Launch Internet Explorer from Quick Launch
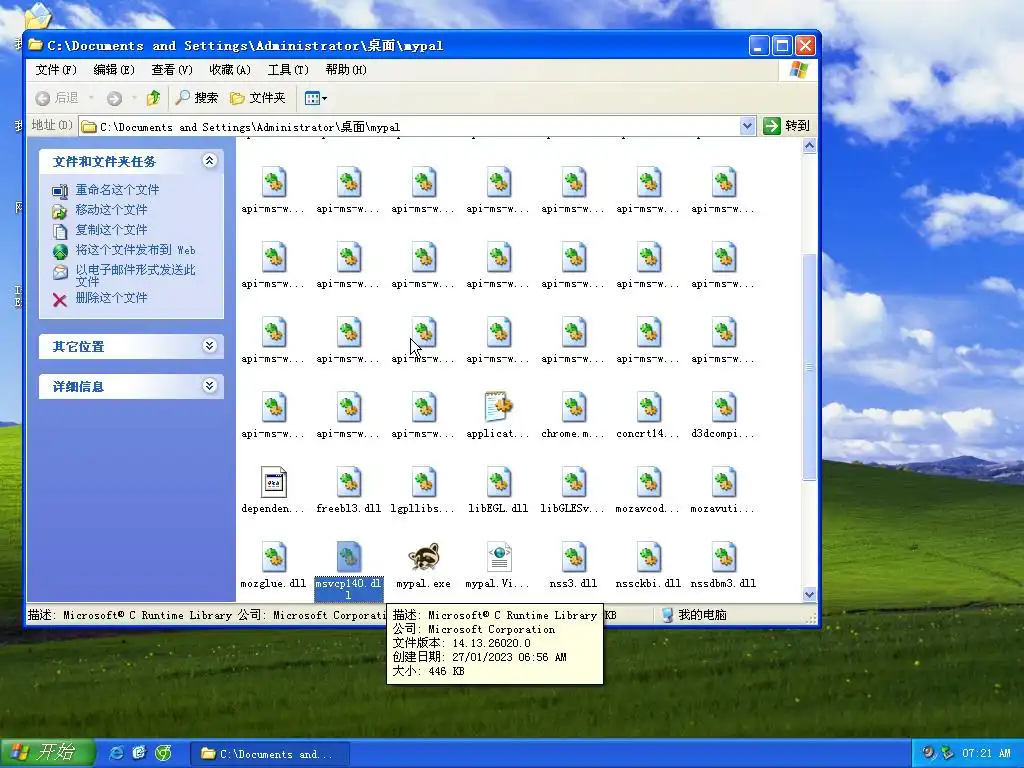The width and height of the screenshot is (1024, 768). coord(116,753)
